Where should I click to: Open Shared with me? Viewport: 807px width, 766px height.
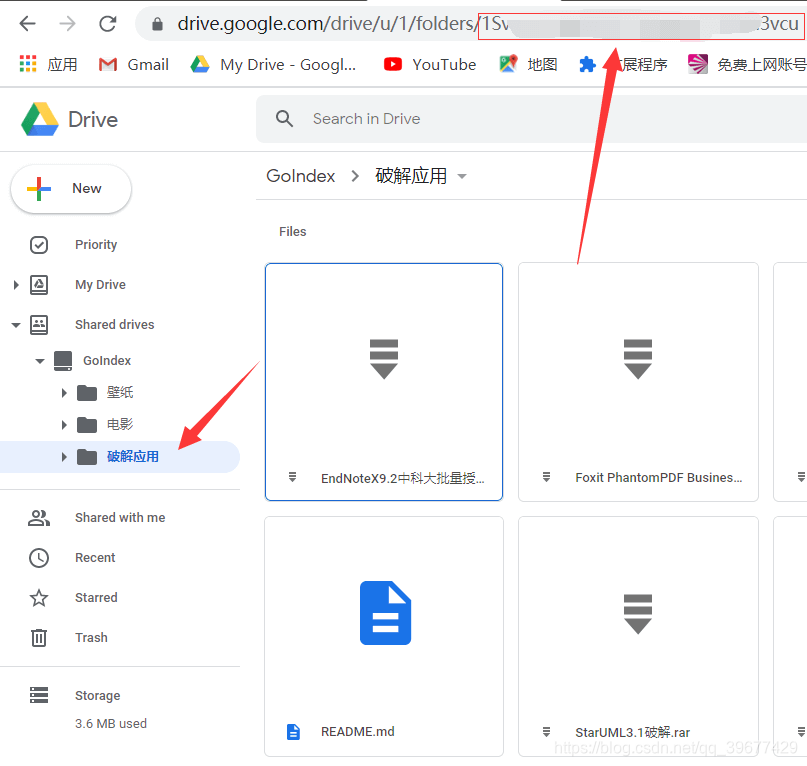point(120,517)
